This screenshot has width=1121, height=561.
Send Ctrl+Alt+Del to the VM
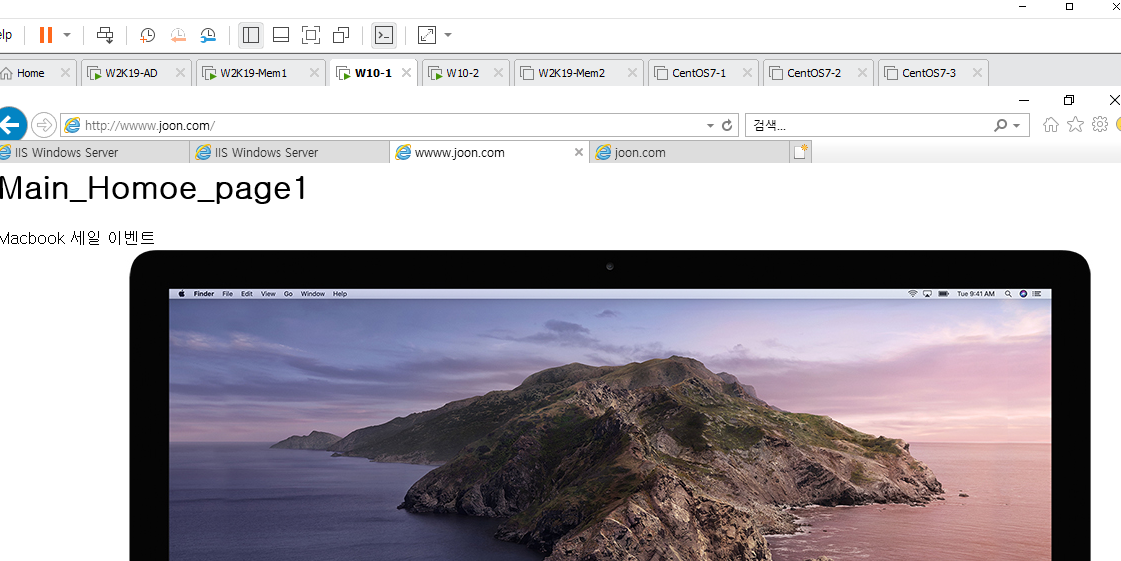105,35
